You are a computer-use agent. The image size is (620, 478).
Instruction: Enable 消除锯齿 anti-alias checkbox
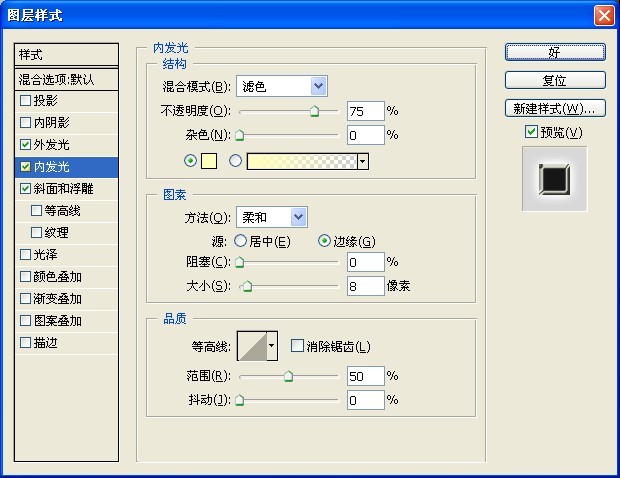tap(297, 346)
